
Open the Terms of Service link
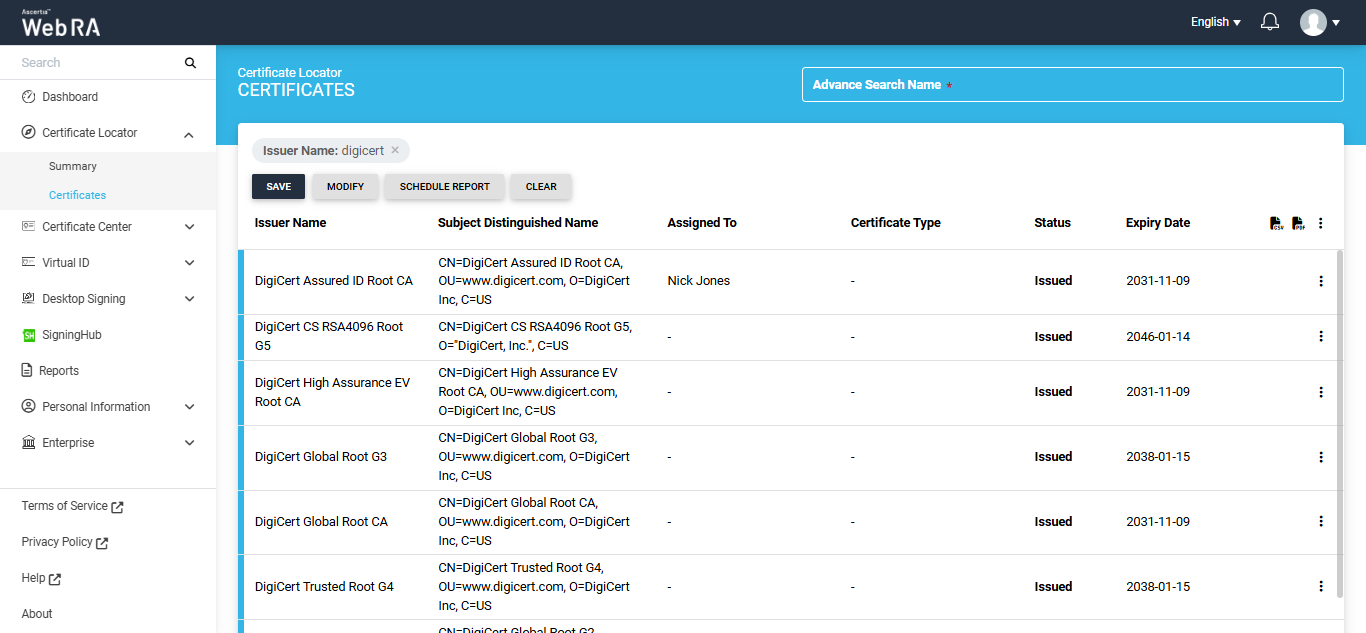tap(72, 506)
